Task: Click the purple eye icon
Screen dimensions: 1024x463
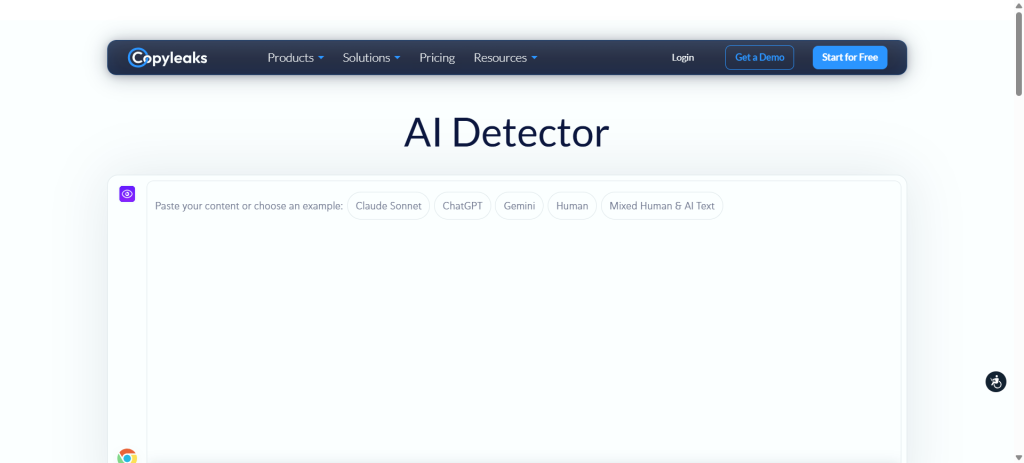Action: (x=127, y=194)
